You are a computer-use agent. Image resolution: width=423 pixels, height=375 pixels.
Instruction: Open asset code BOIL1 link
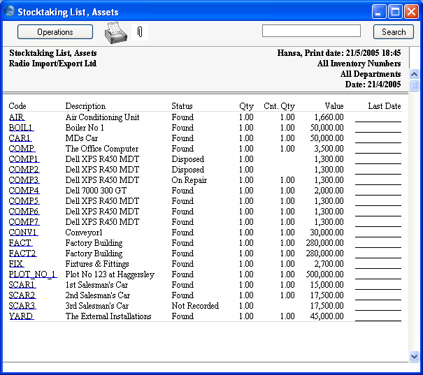click(21, 128)
